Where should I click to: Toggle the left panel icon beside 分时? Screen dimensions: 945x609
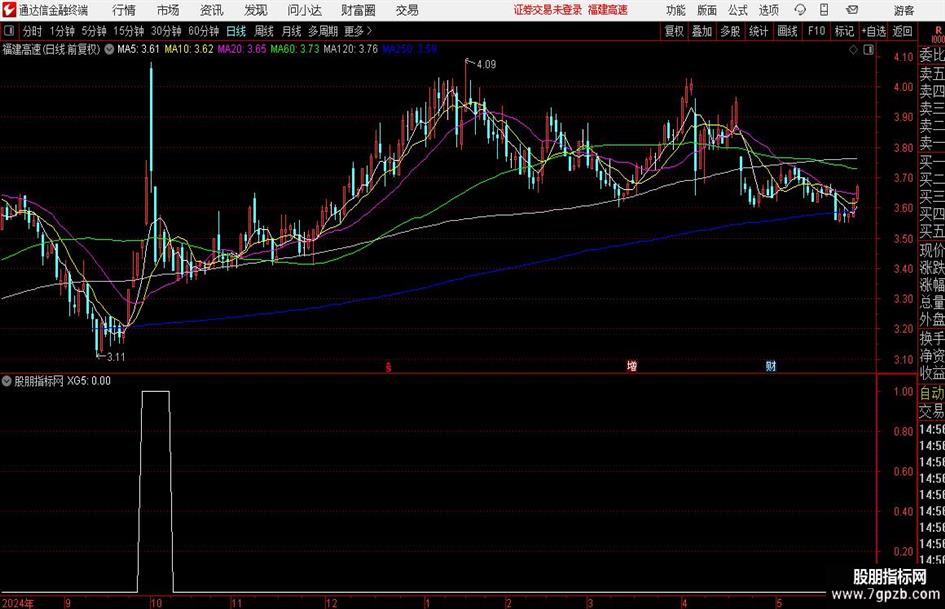click(9, 31)
